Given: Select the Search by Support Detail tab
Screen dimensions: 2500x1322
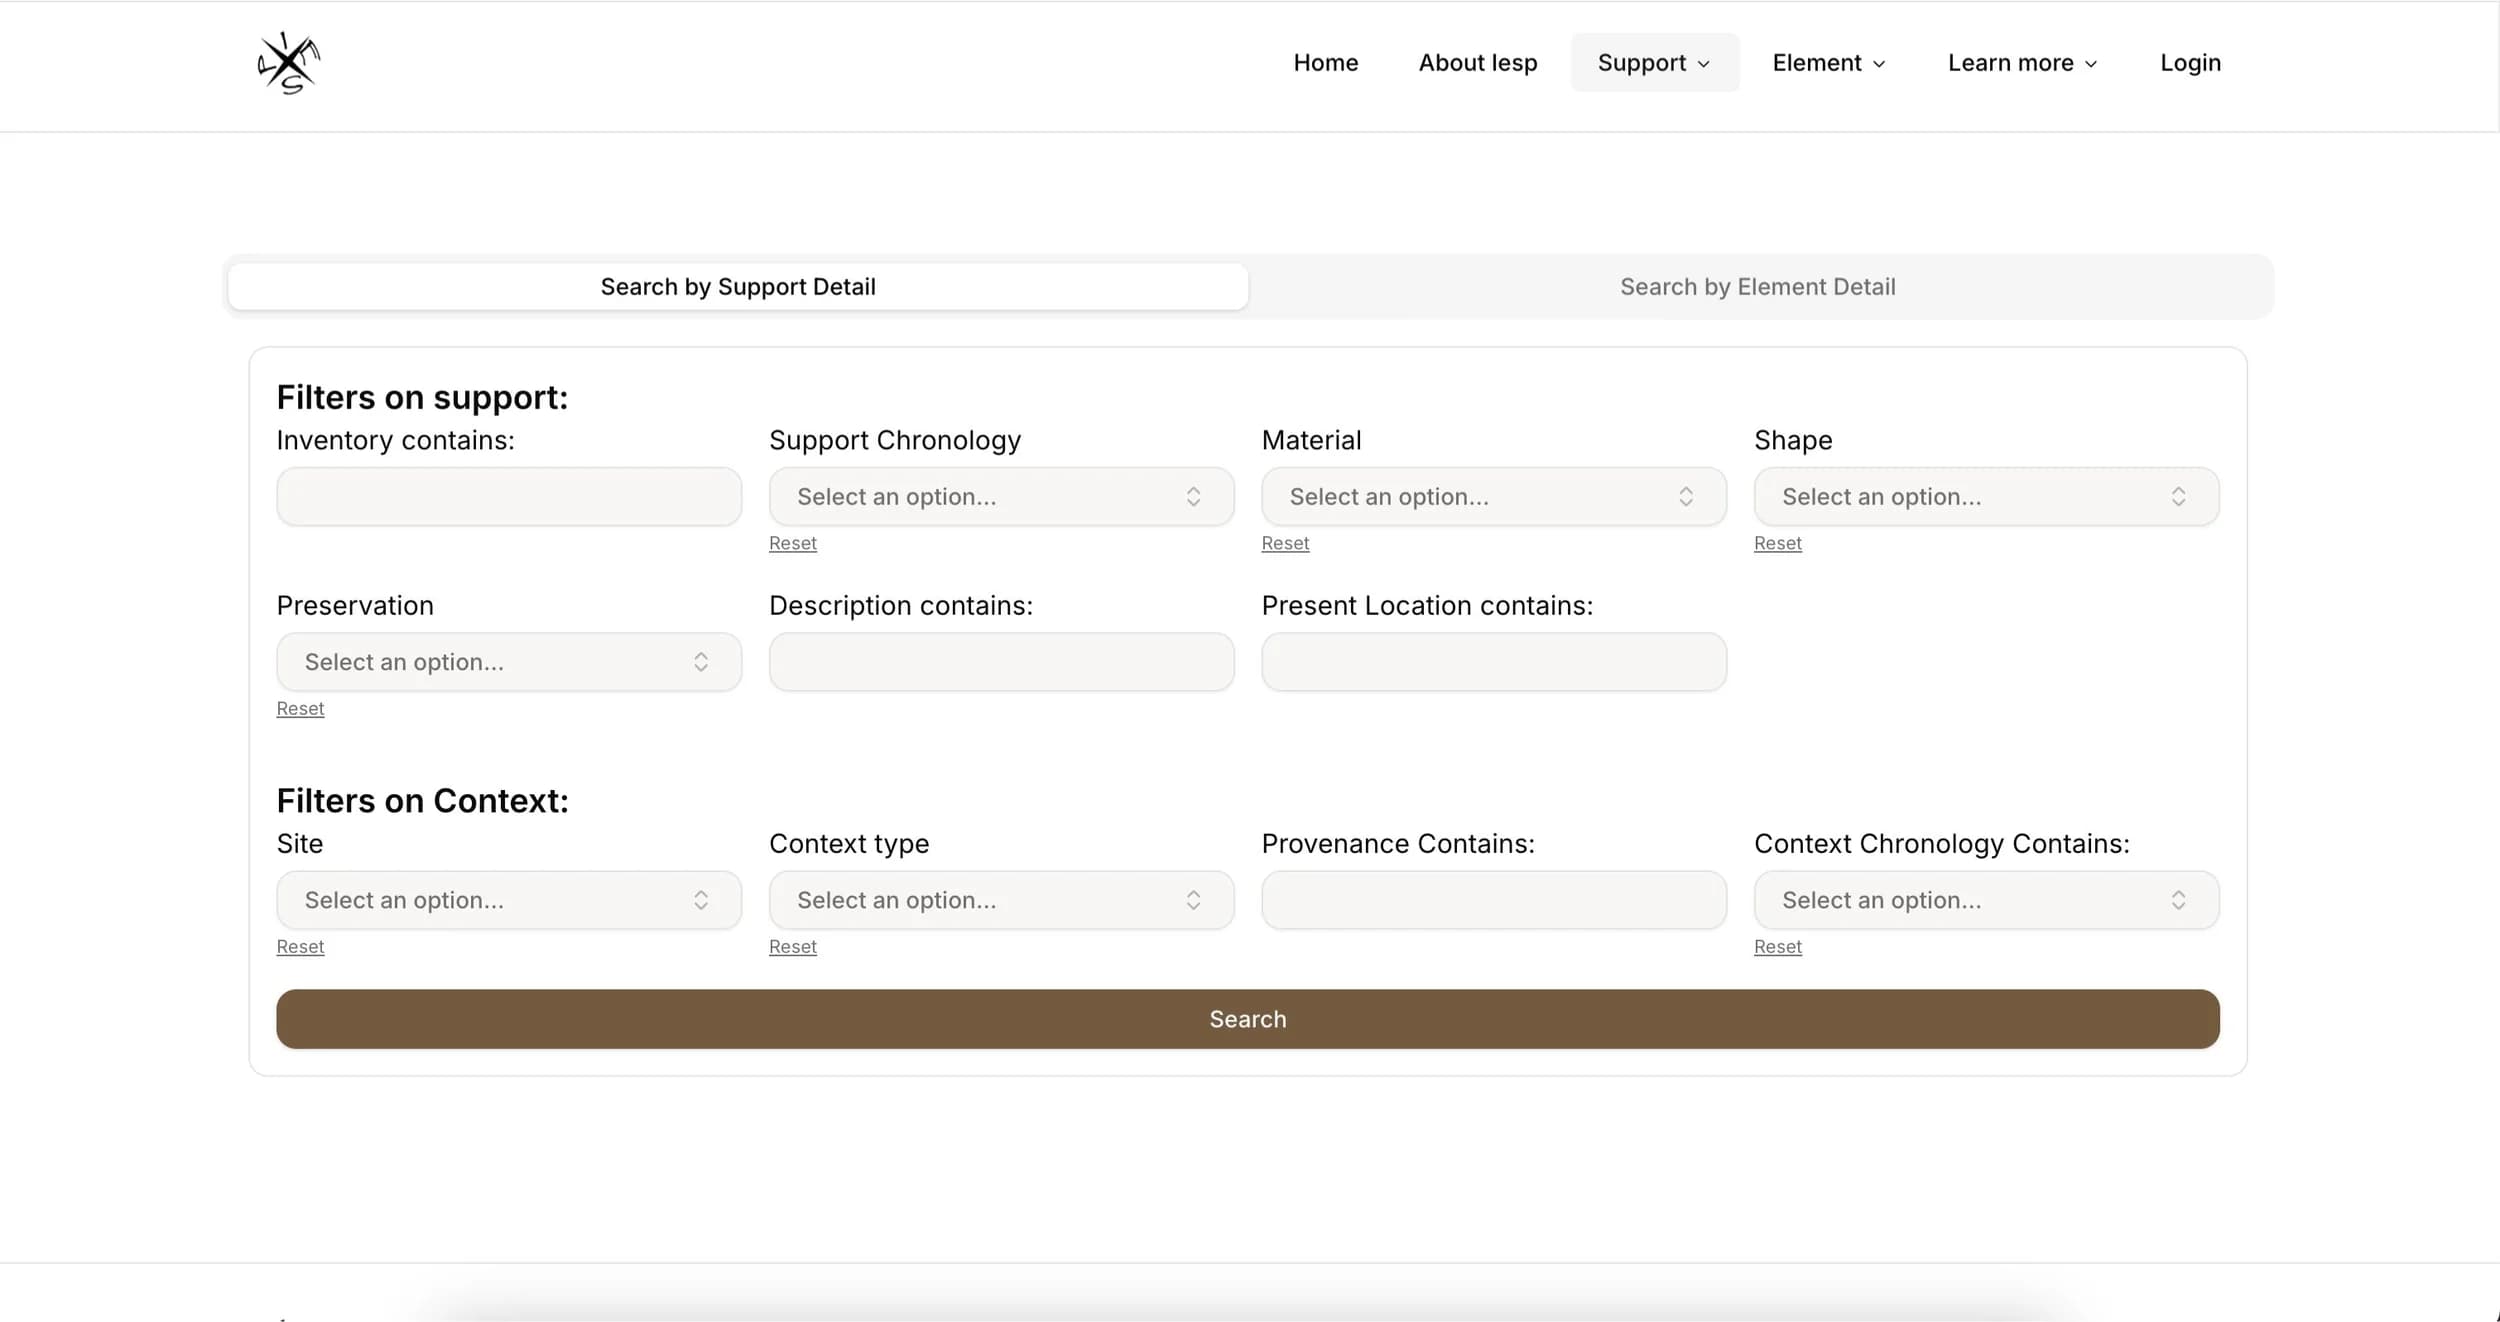Looking at the screenshot, I should (738, 287).
